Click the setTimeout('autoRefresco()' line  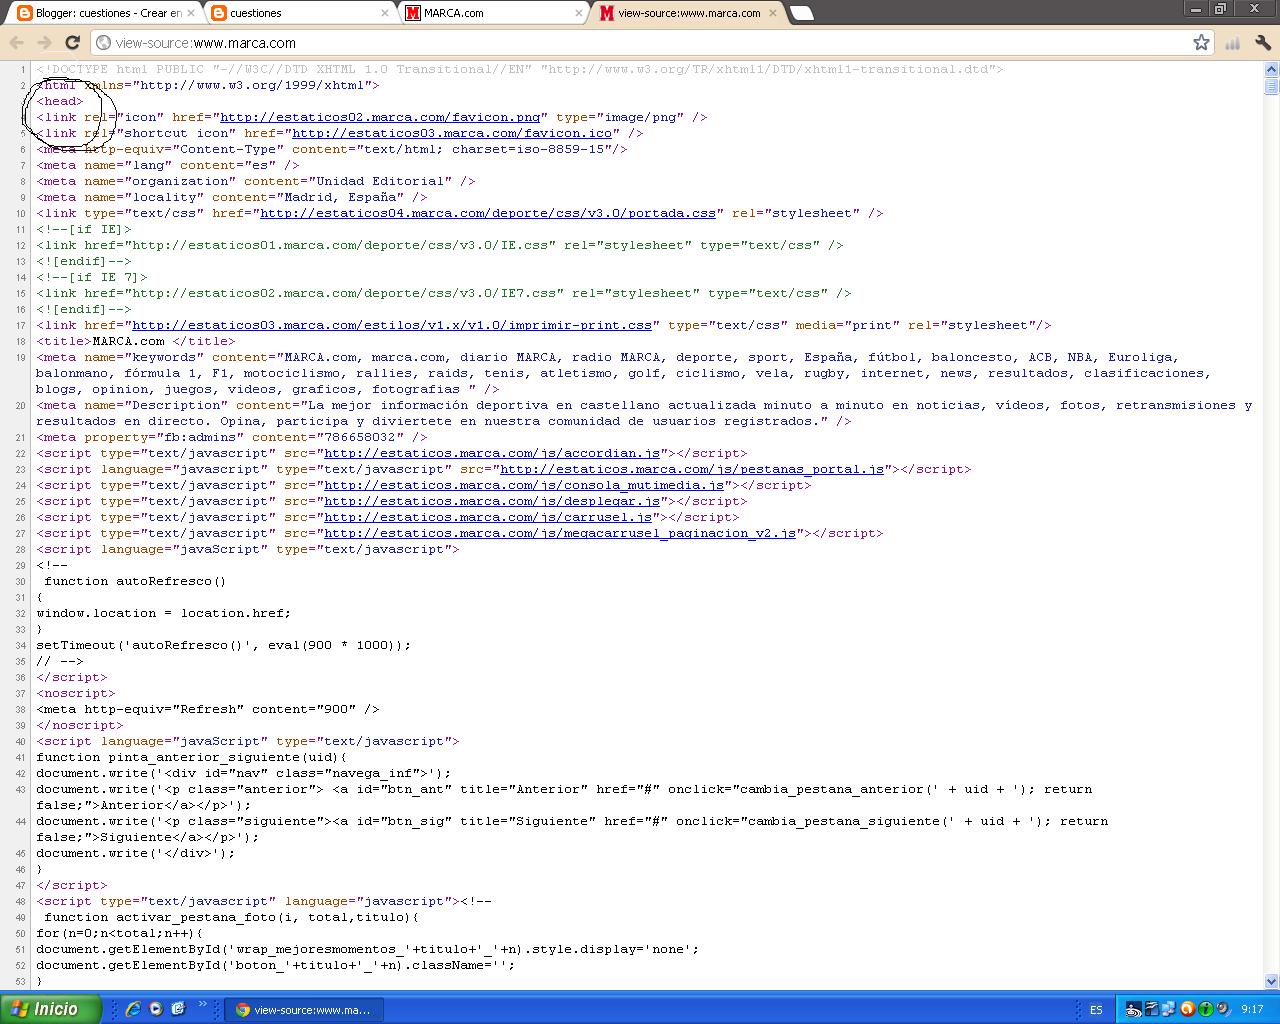click(x=224, y=645)
